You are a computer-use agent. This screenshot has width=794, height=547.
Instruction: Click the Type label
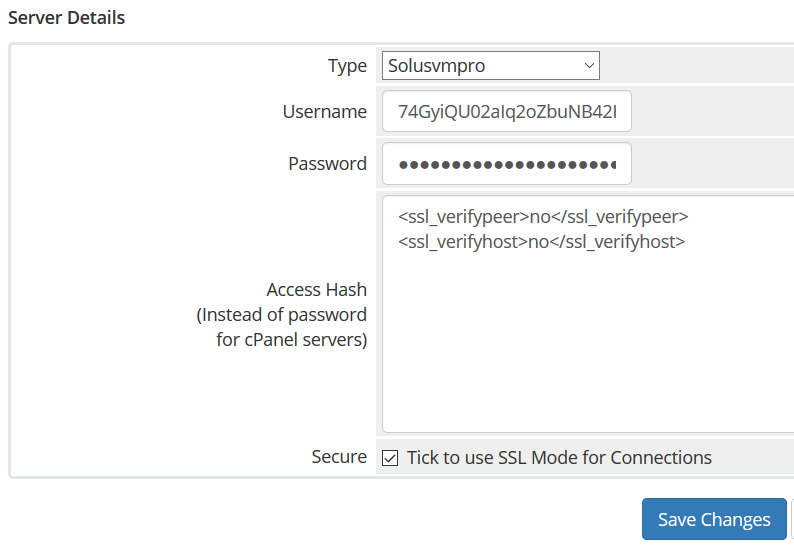click(x=347, y=66)
